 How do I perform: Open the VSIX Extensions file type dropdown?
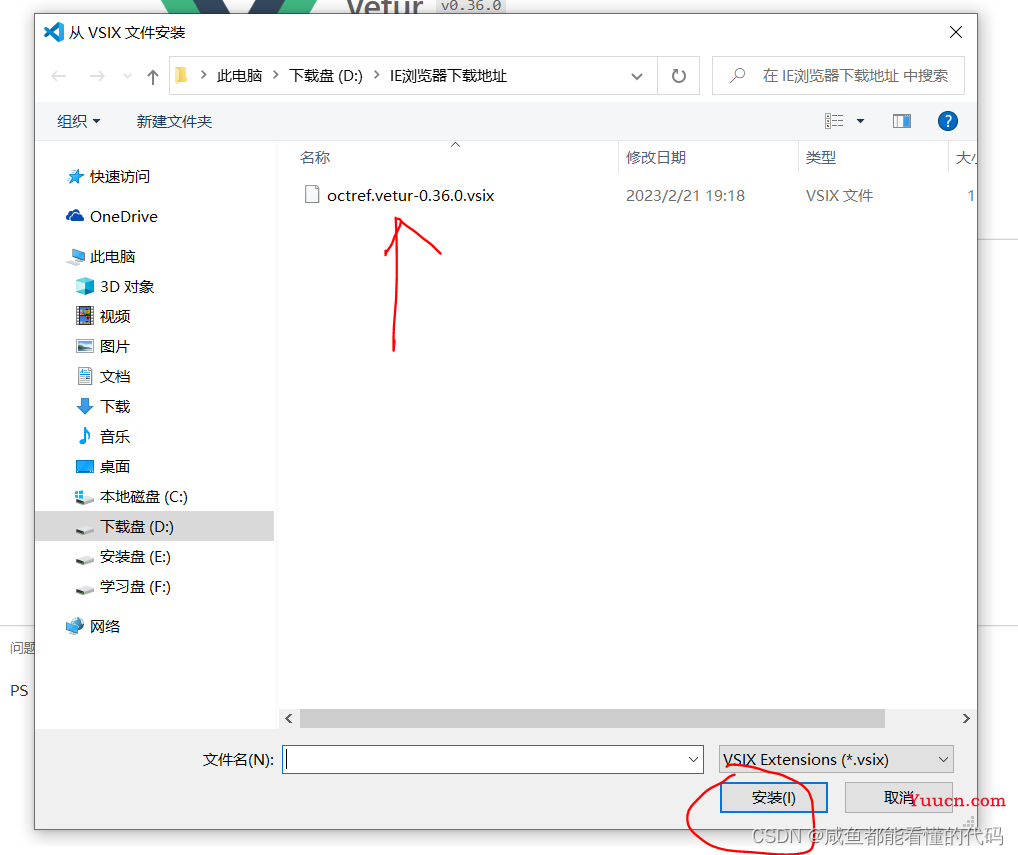pyautogui.click(x=836, y=760)
